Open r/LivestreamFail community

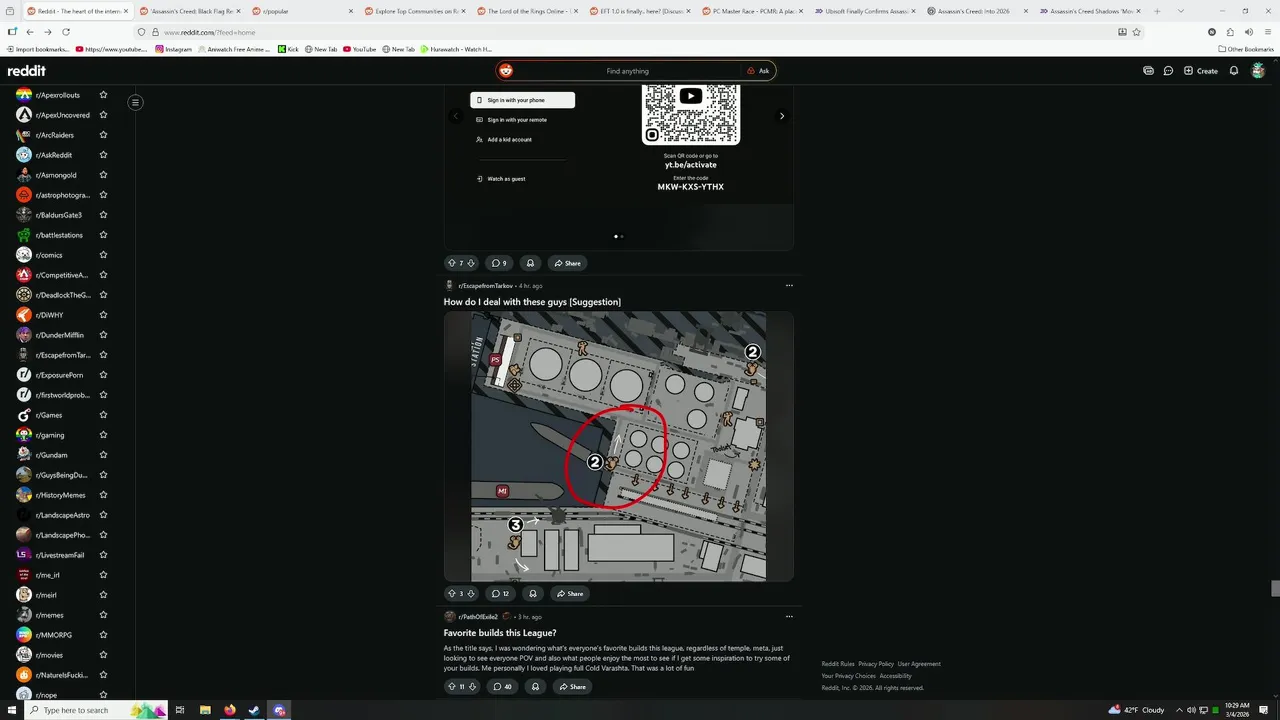(60, 555)
